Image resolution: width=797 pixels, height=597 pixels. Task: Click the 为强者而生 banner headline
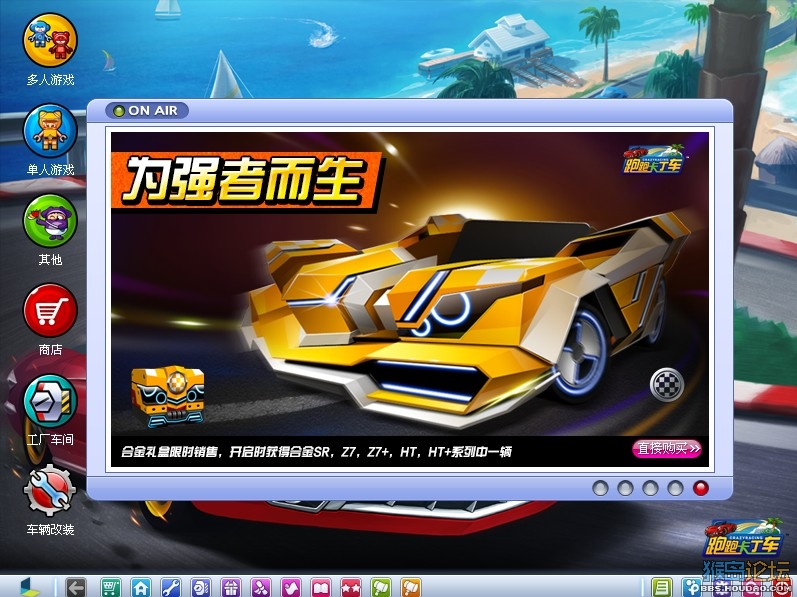(246, 180)
